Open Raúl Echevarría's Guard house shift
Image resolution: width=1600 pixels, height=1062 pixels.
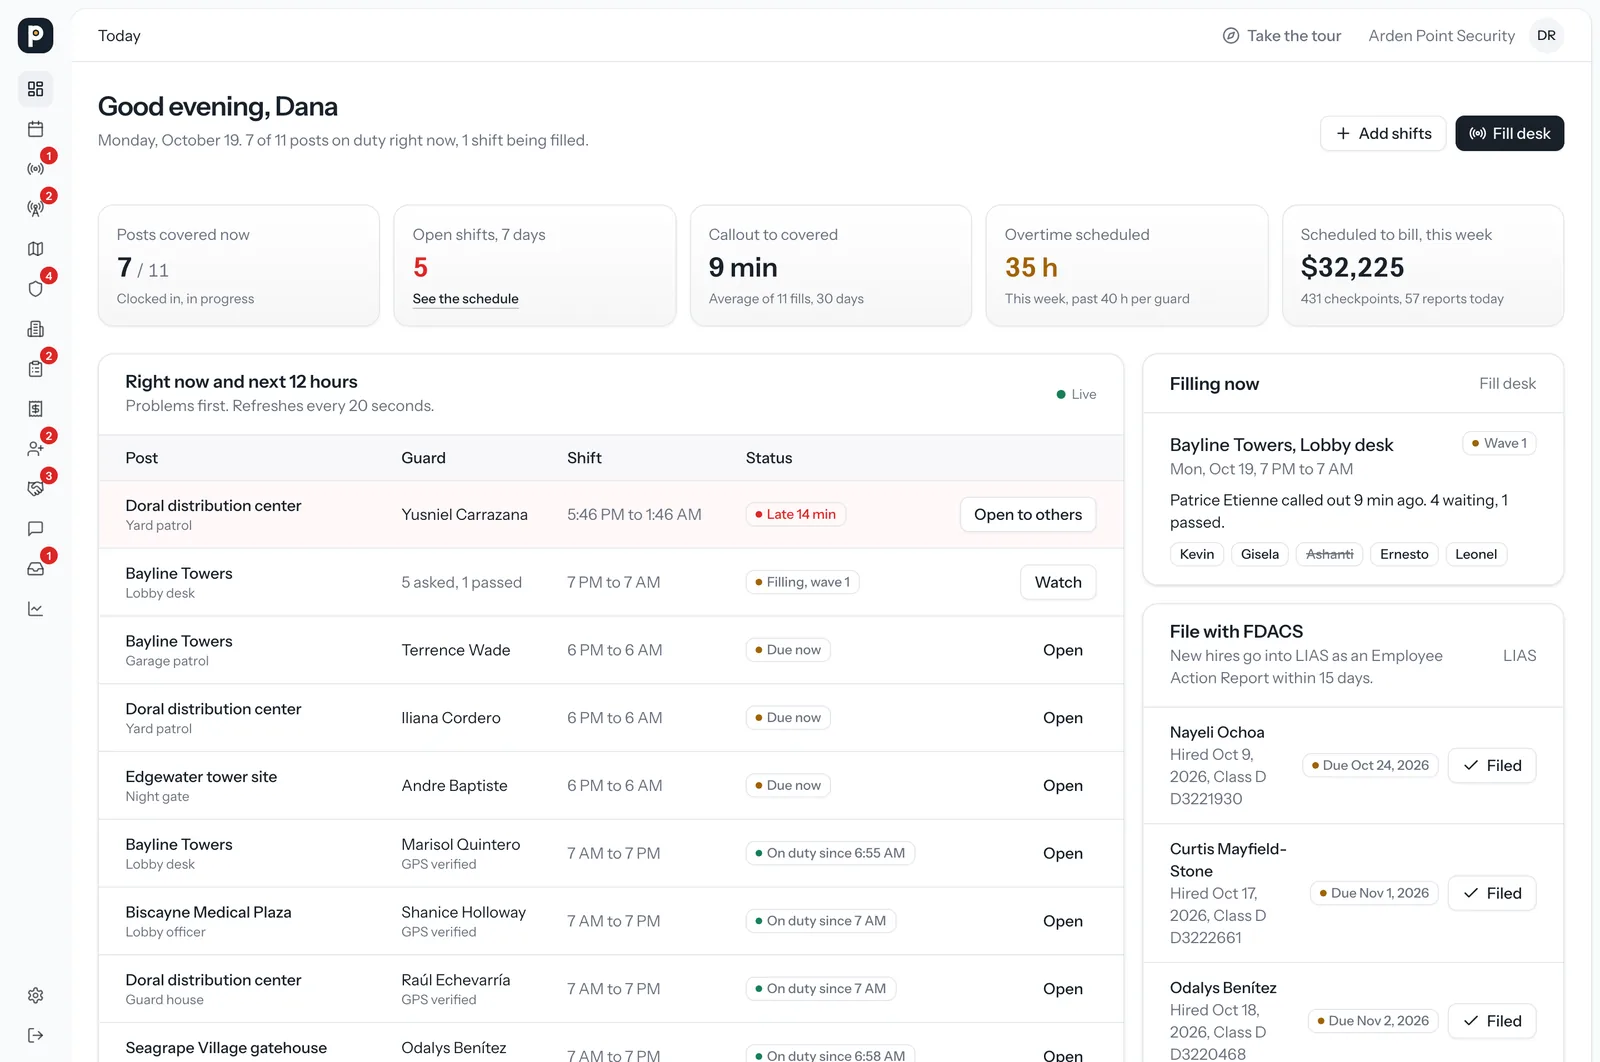coord(1062,989)
